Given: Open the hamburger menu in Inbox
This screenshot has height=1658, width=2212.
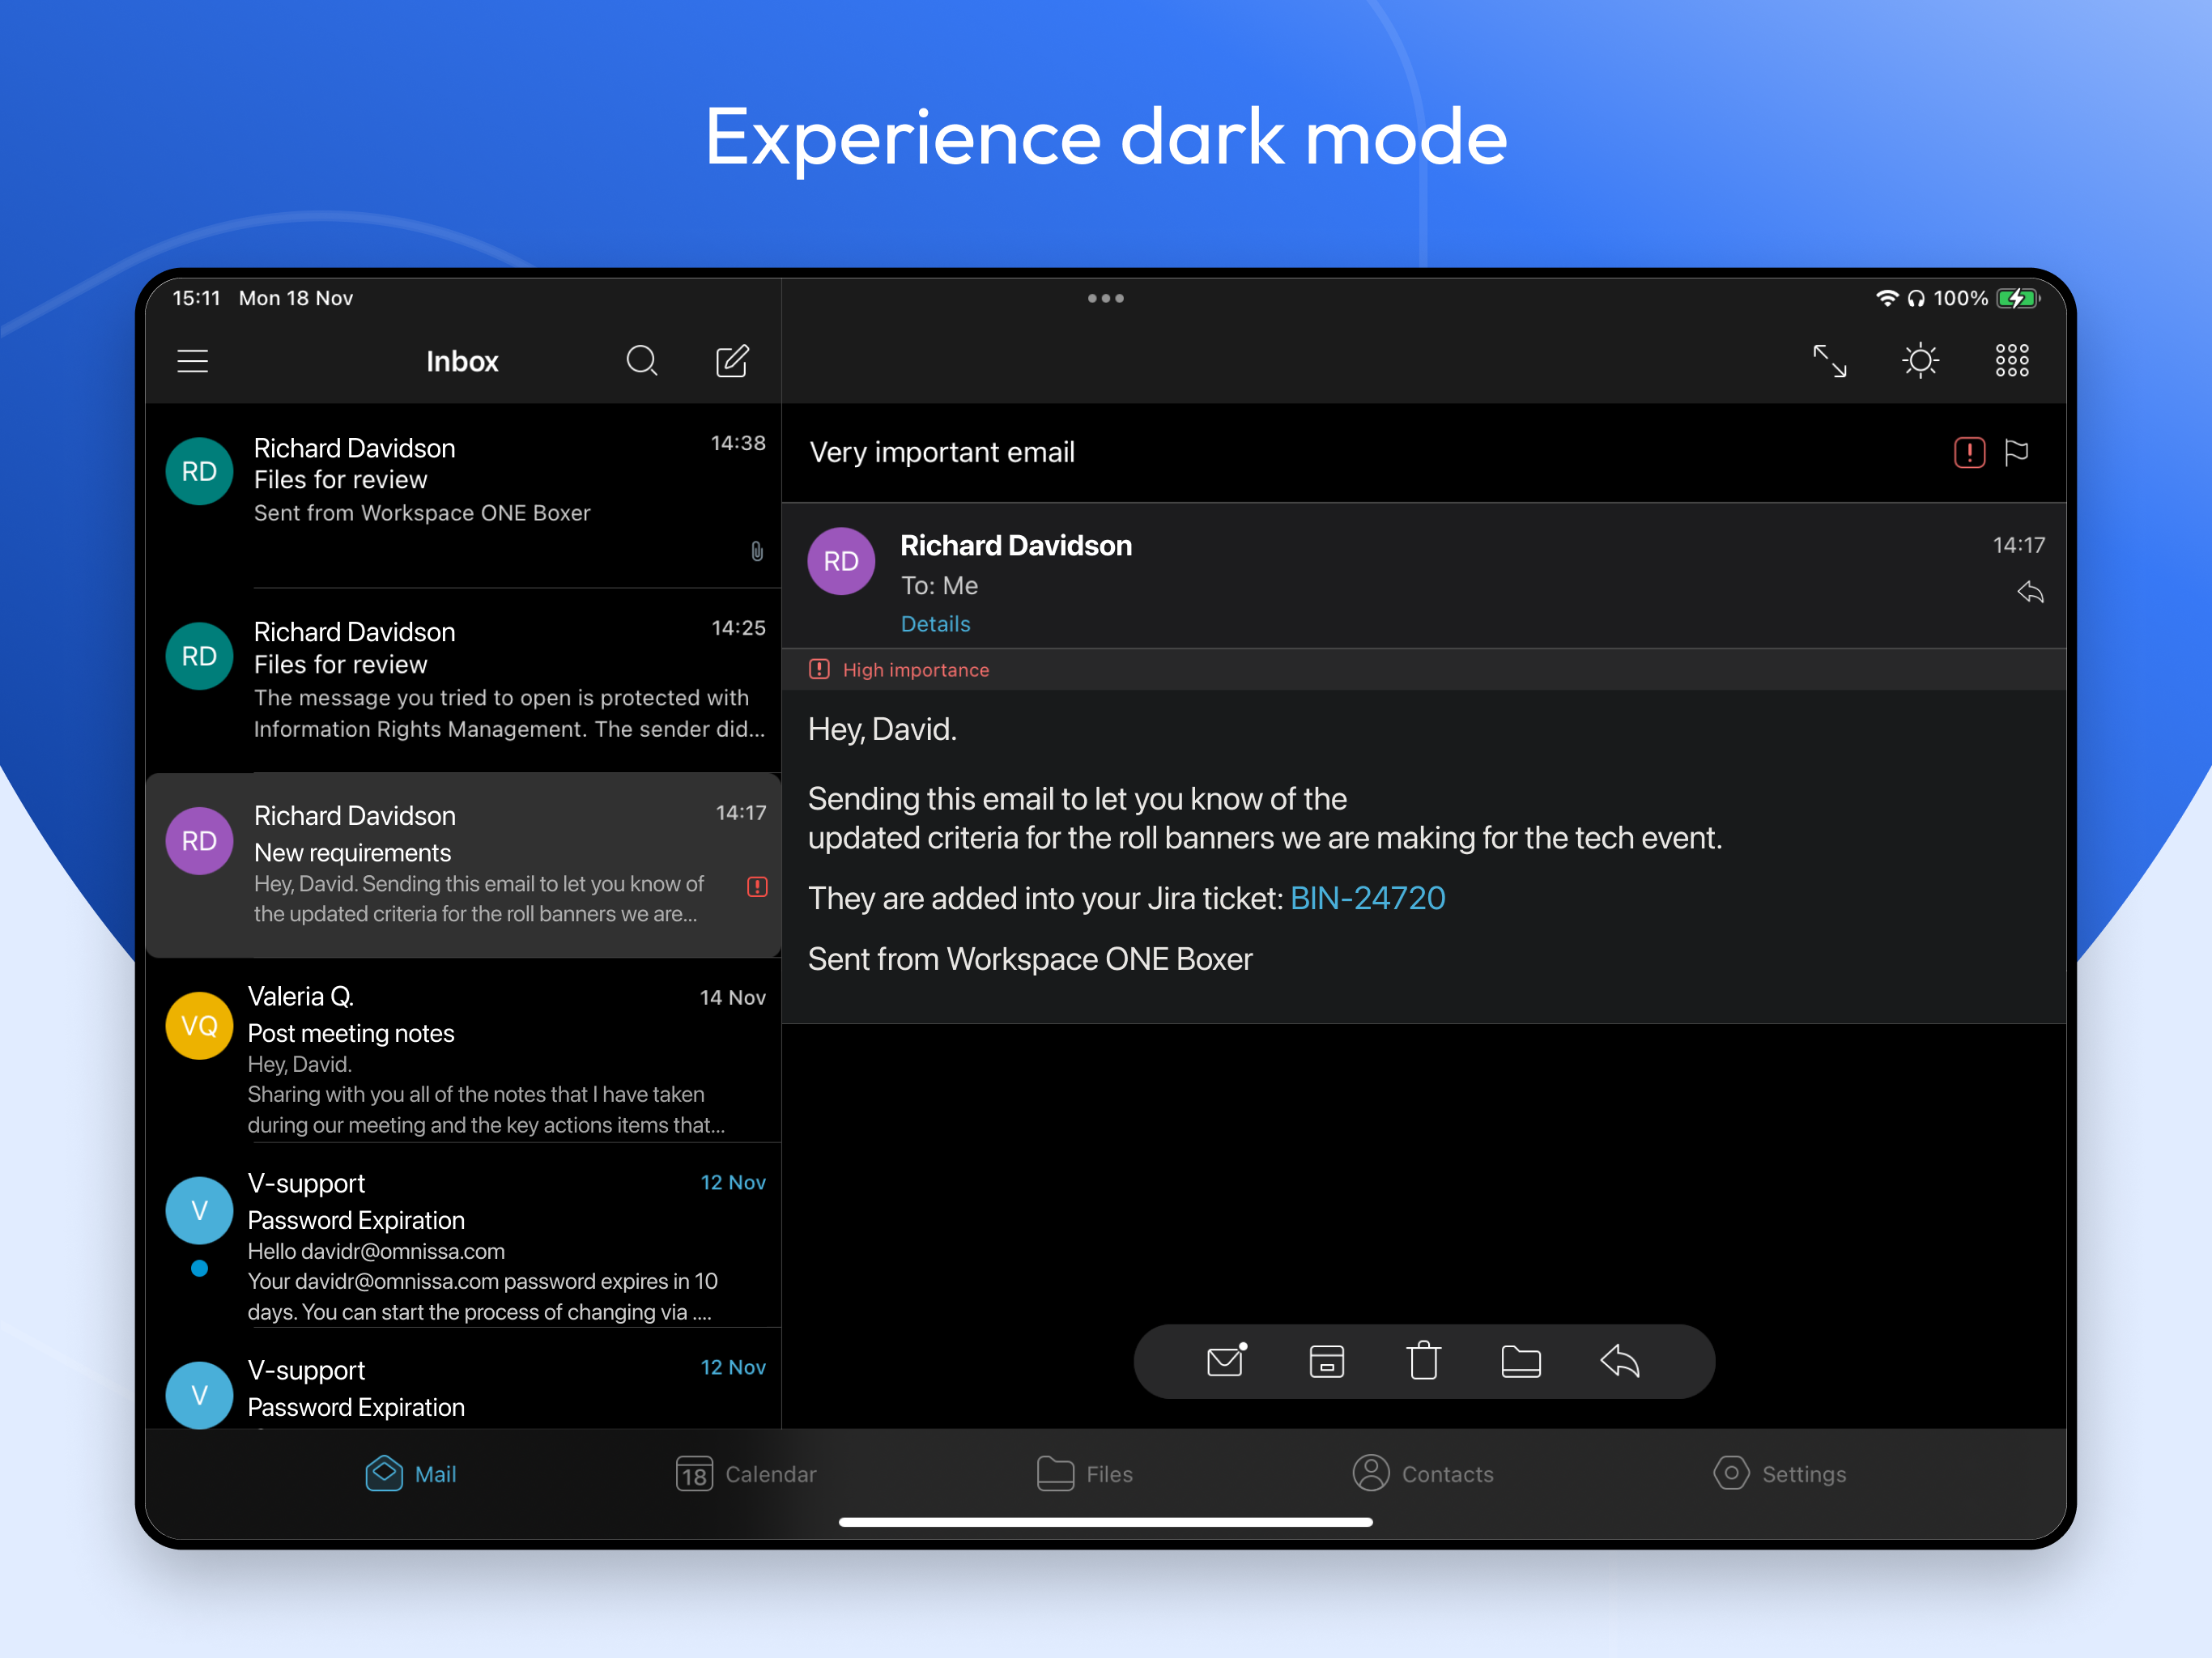Looking at the screenshot, I should pos(192,361).
